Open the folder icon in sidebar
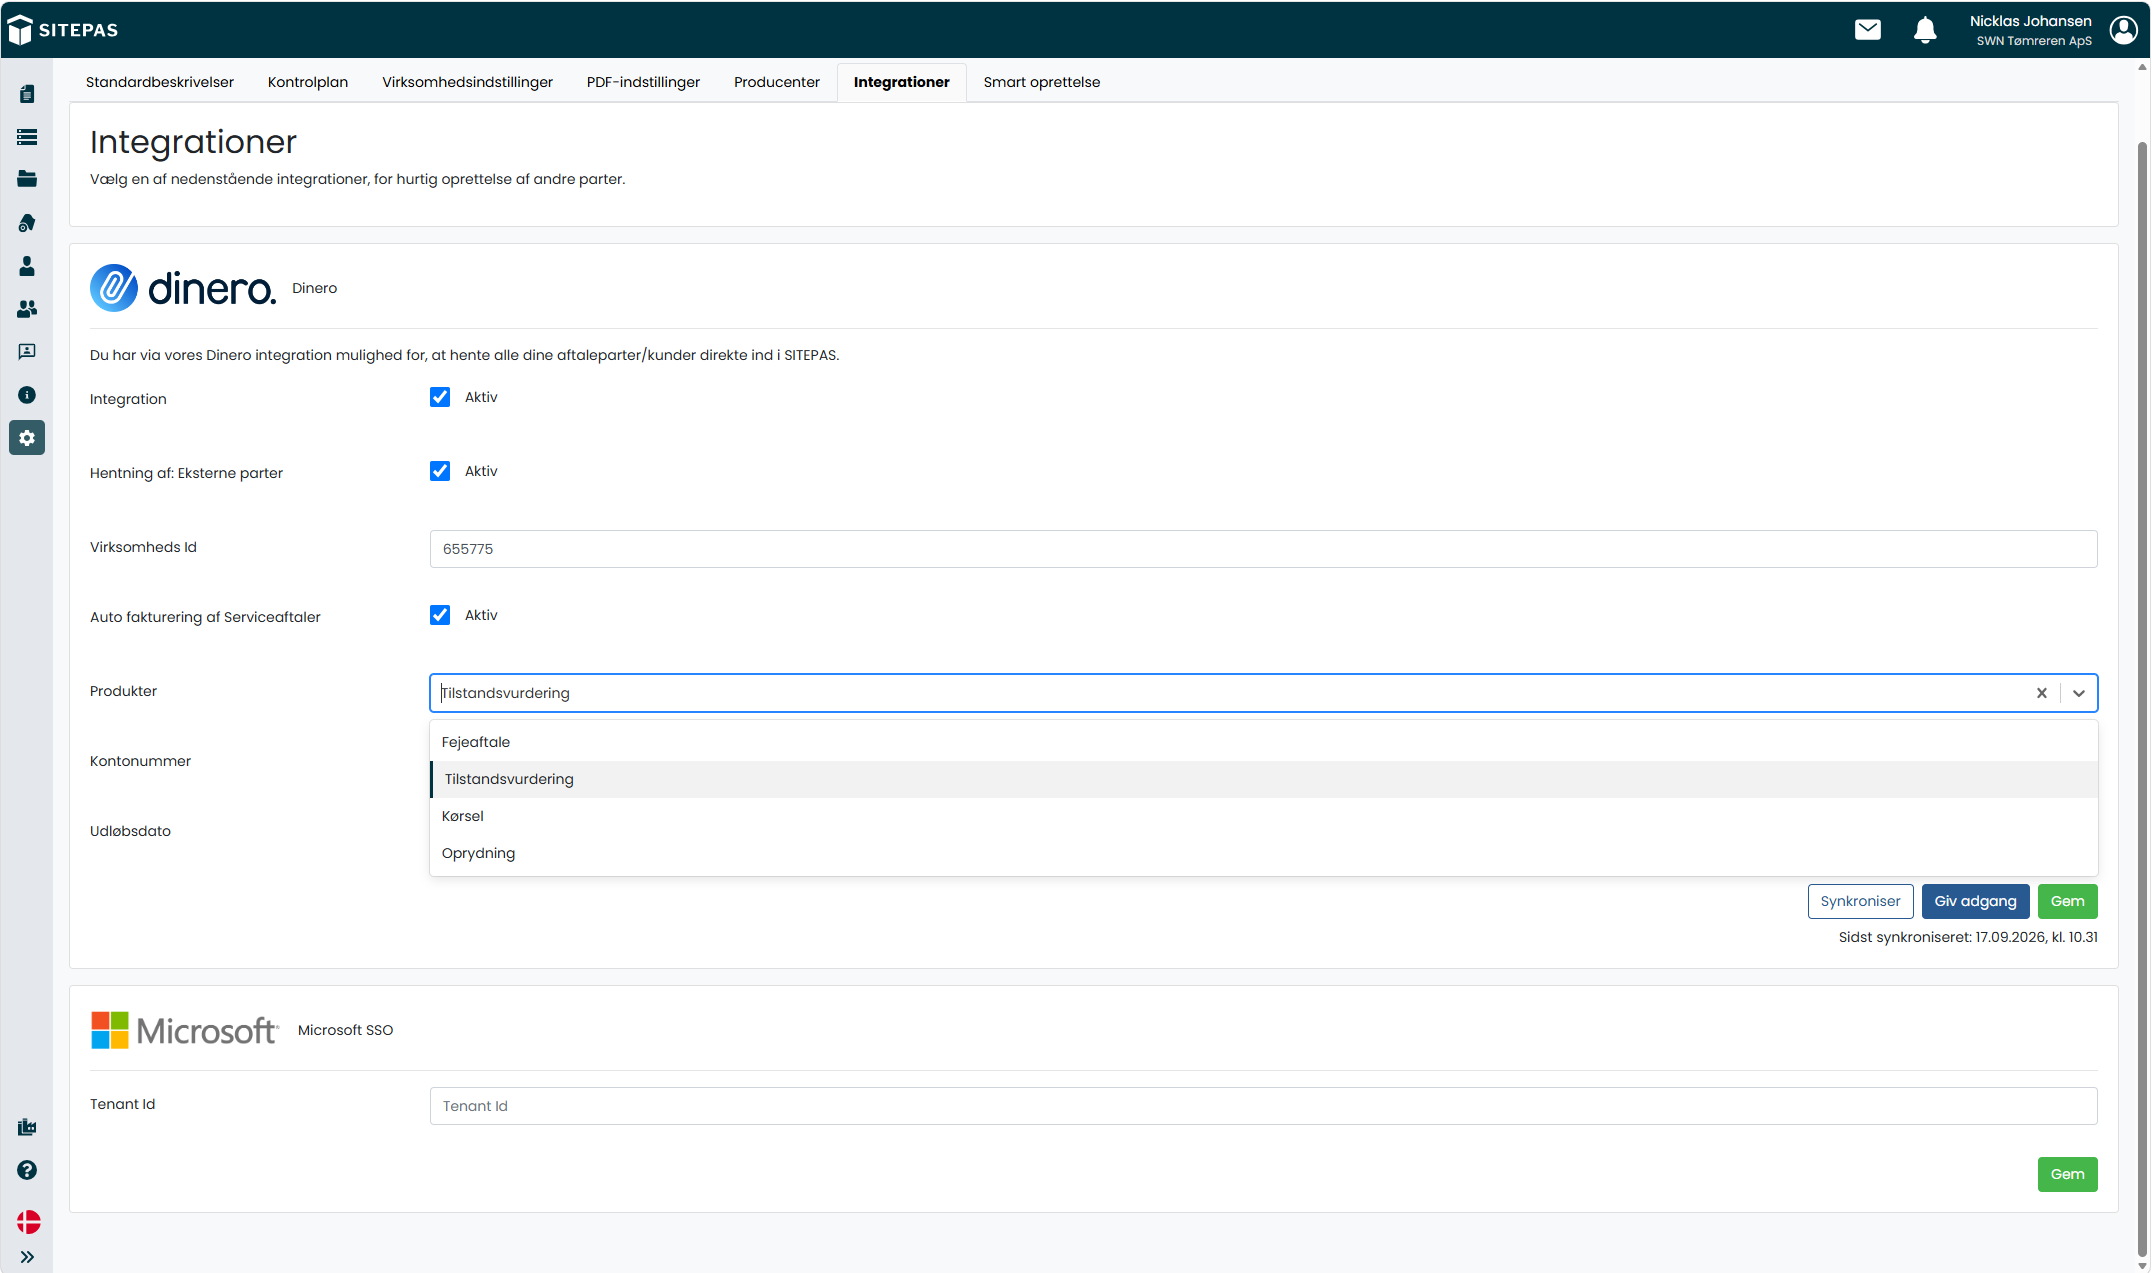 point(27,179)
